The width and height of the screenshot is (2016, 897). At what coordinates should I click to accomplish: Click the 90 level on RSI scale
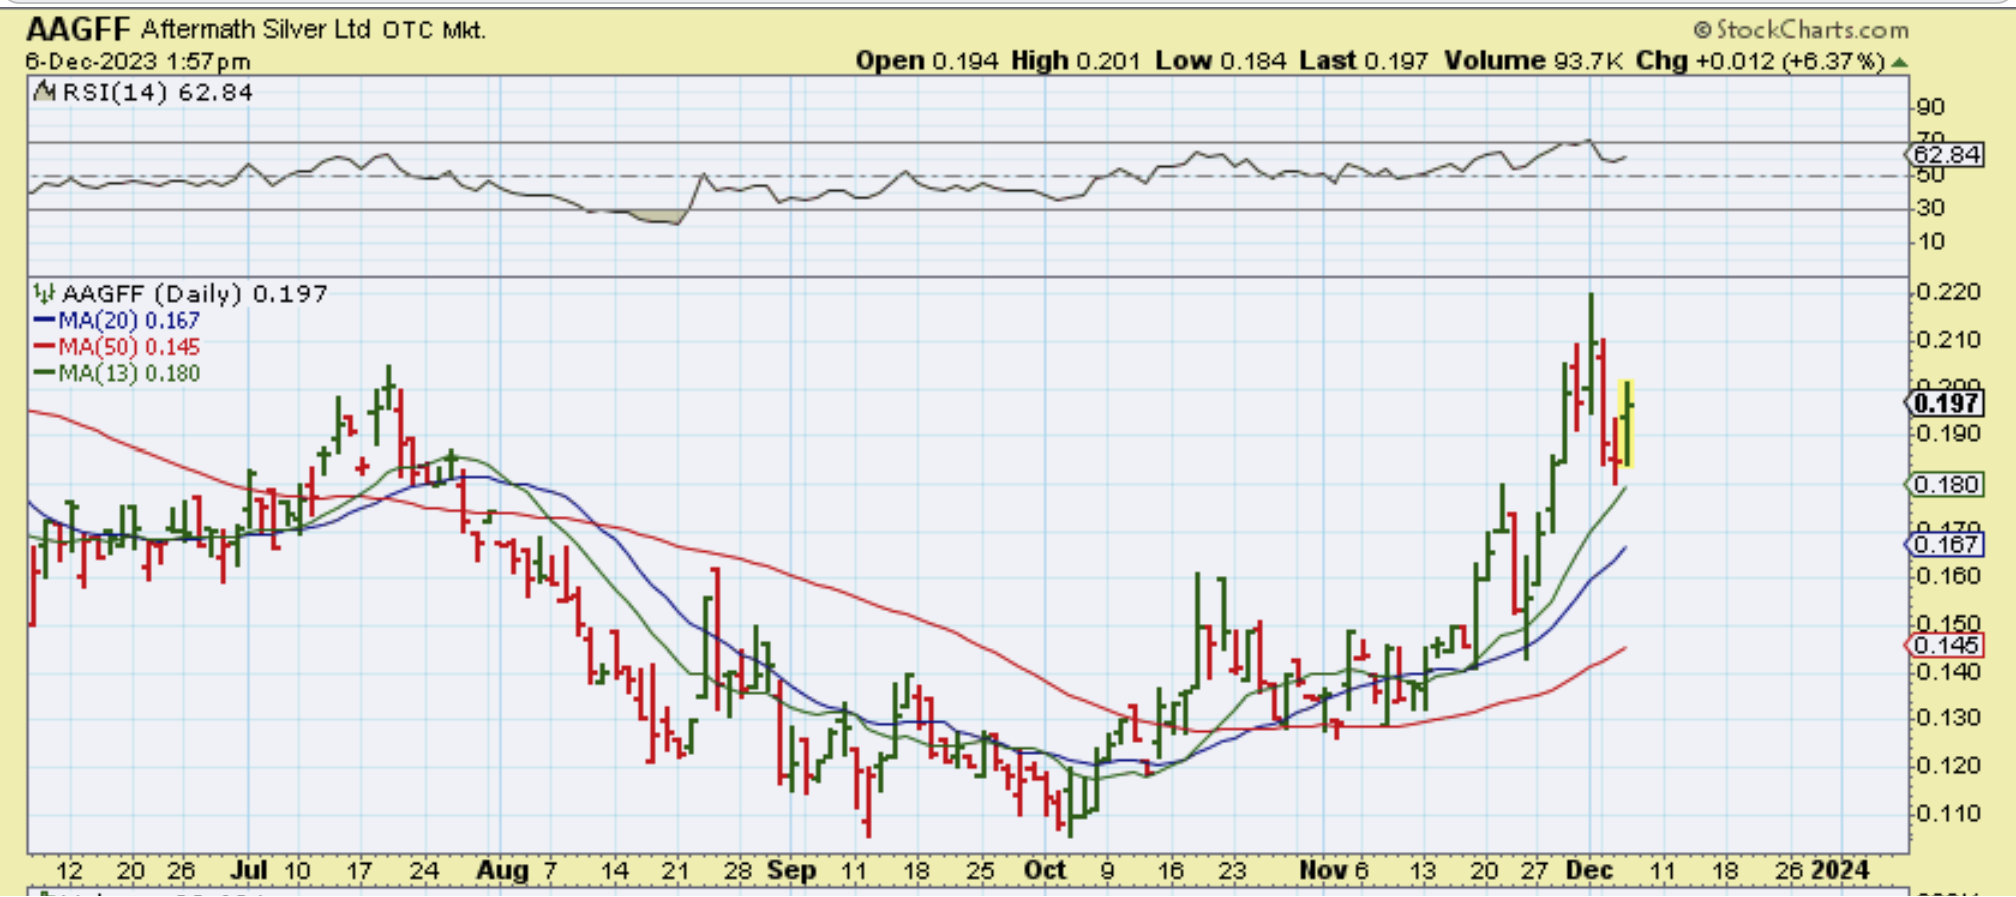[x=1931, y=107]
